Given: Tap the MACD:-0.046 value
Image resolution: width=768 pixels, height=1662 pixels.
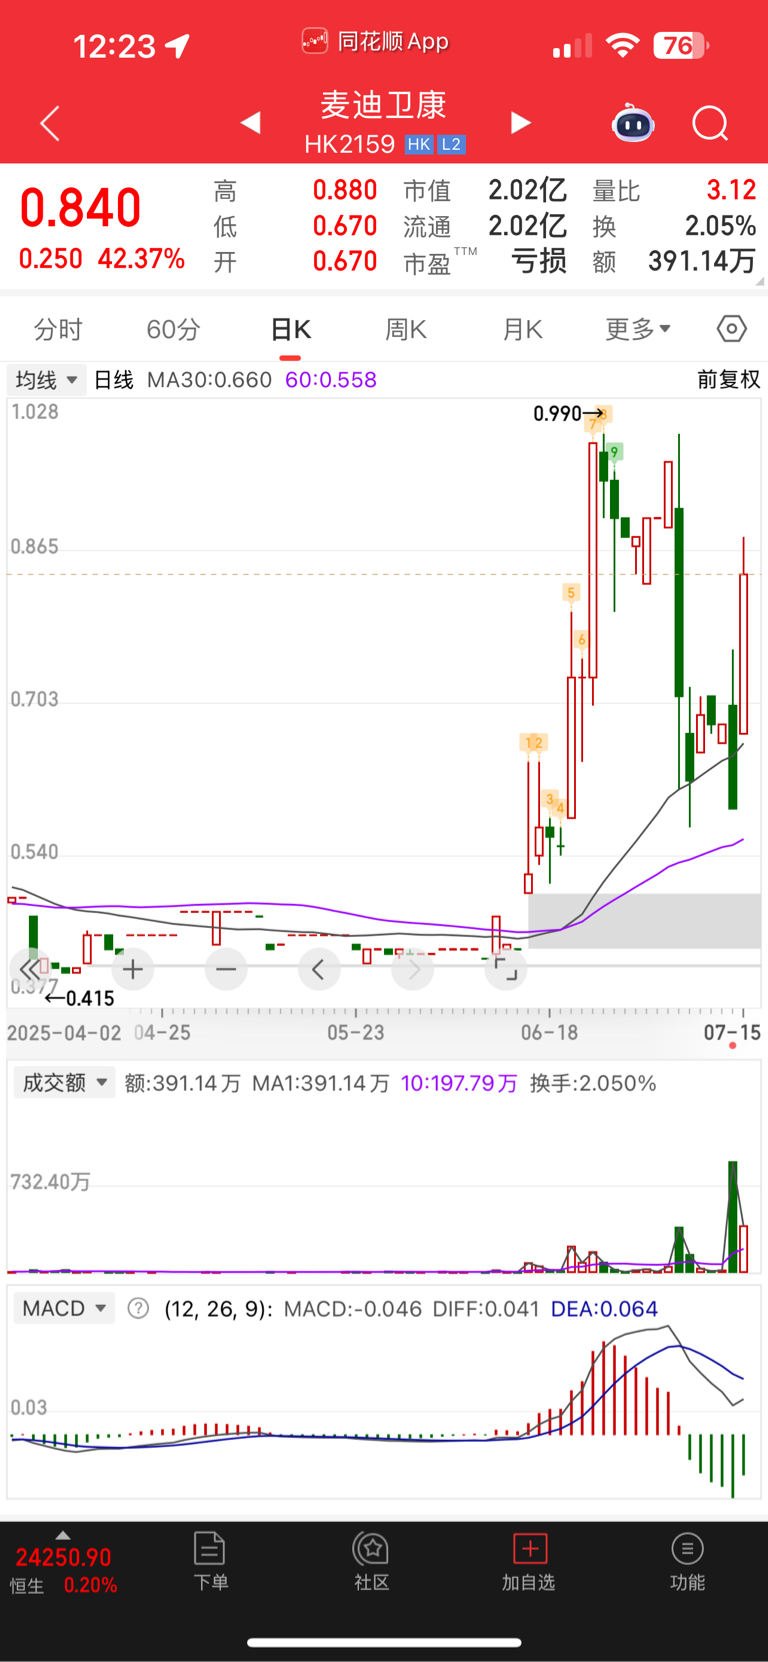Looking at the screenshot, I should click(353, 1309).
